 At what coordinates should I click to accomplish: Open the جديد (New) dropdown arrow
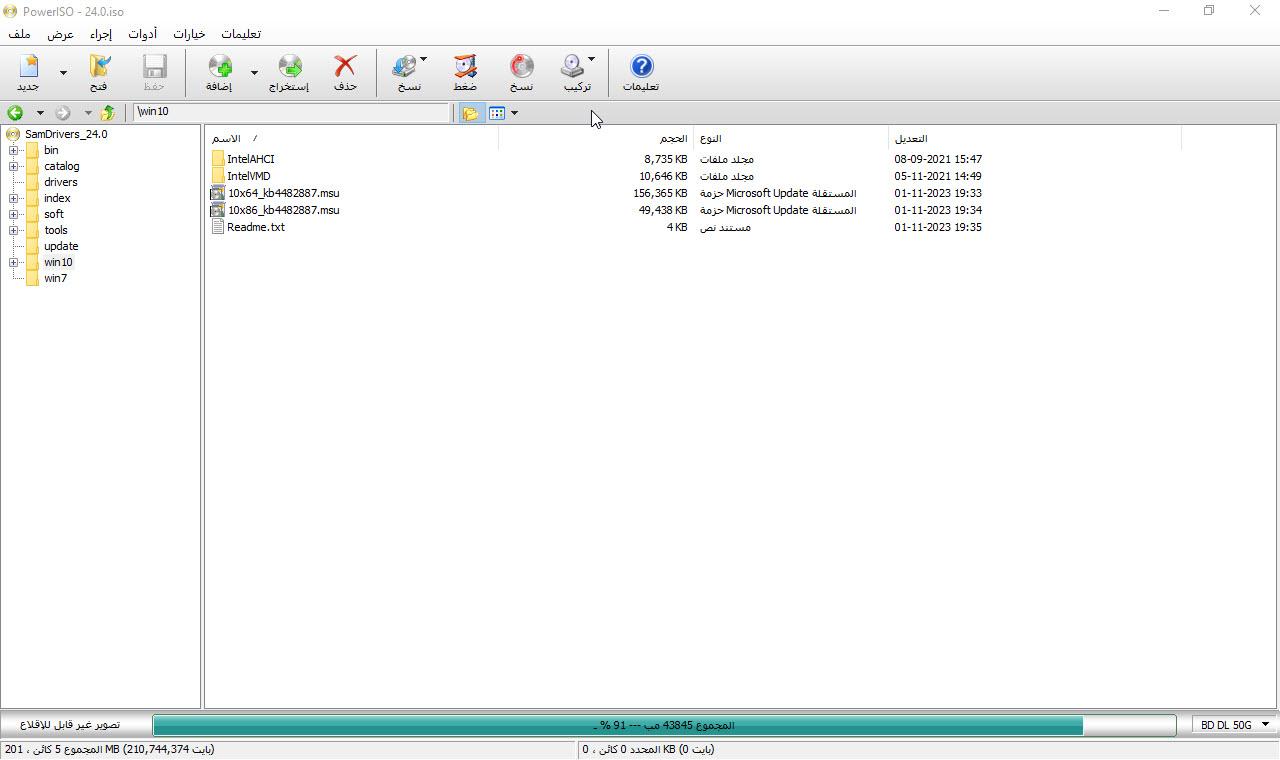pos(64,72)
